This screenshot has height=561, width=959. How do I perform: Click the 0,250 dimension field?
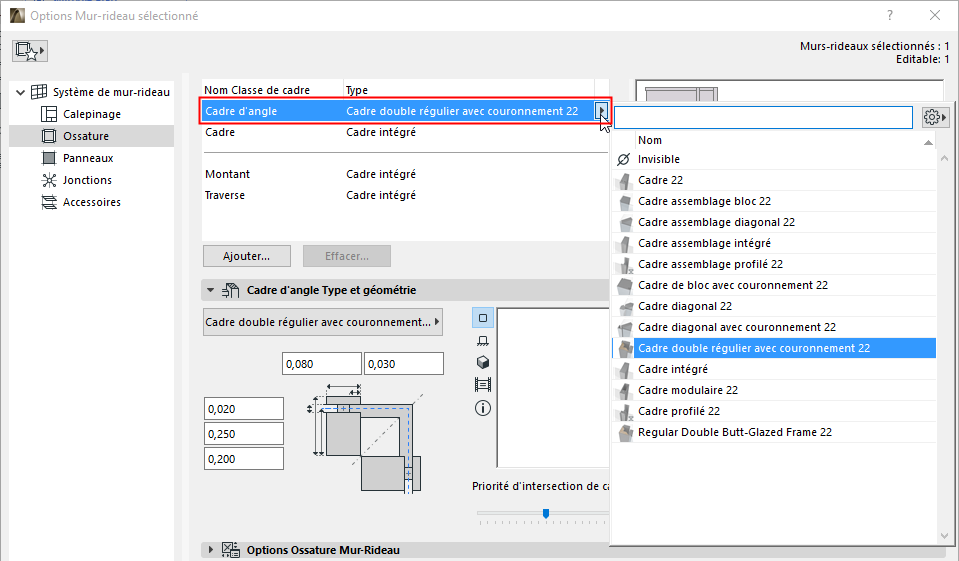click(x=244, y=434)
